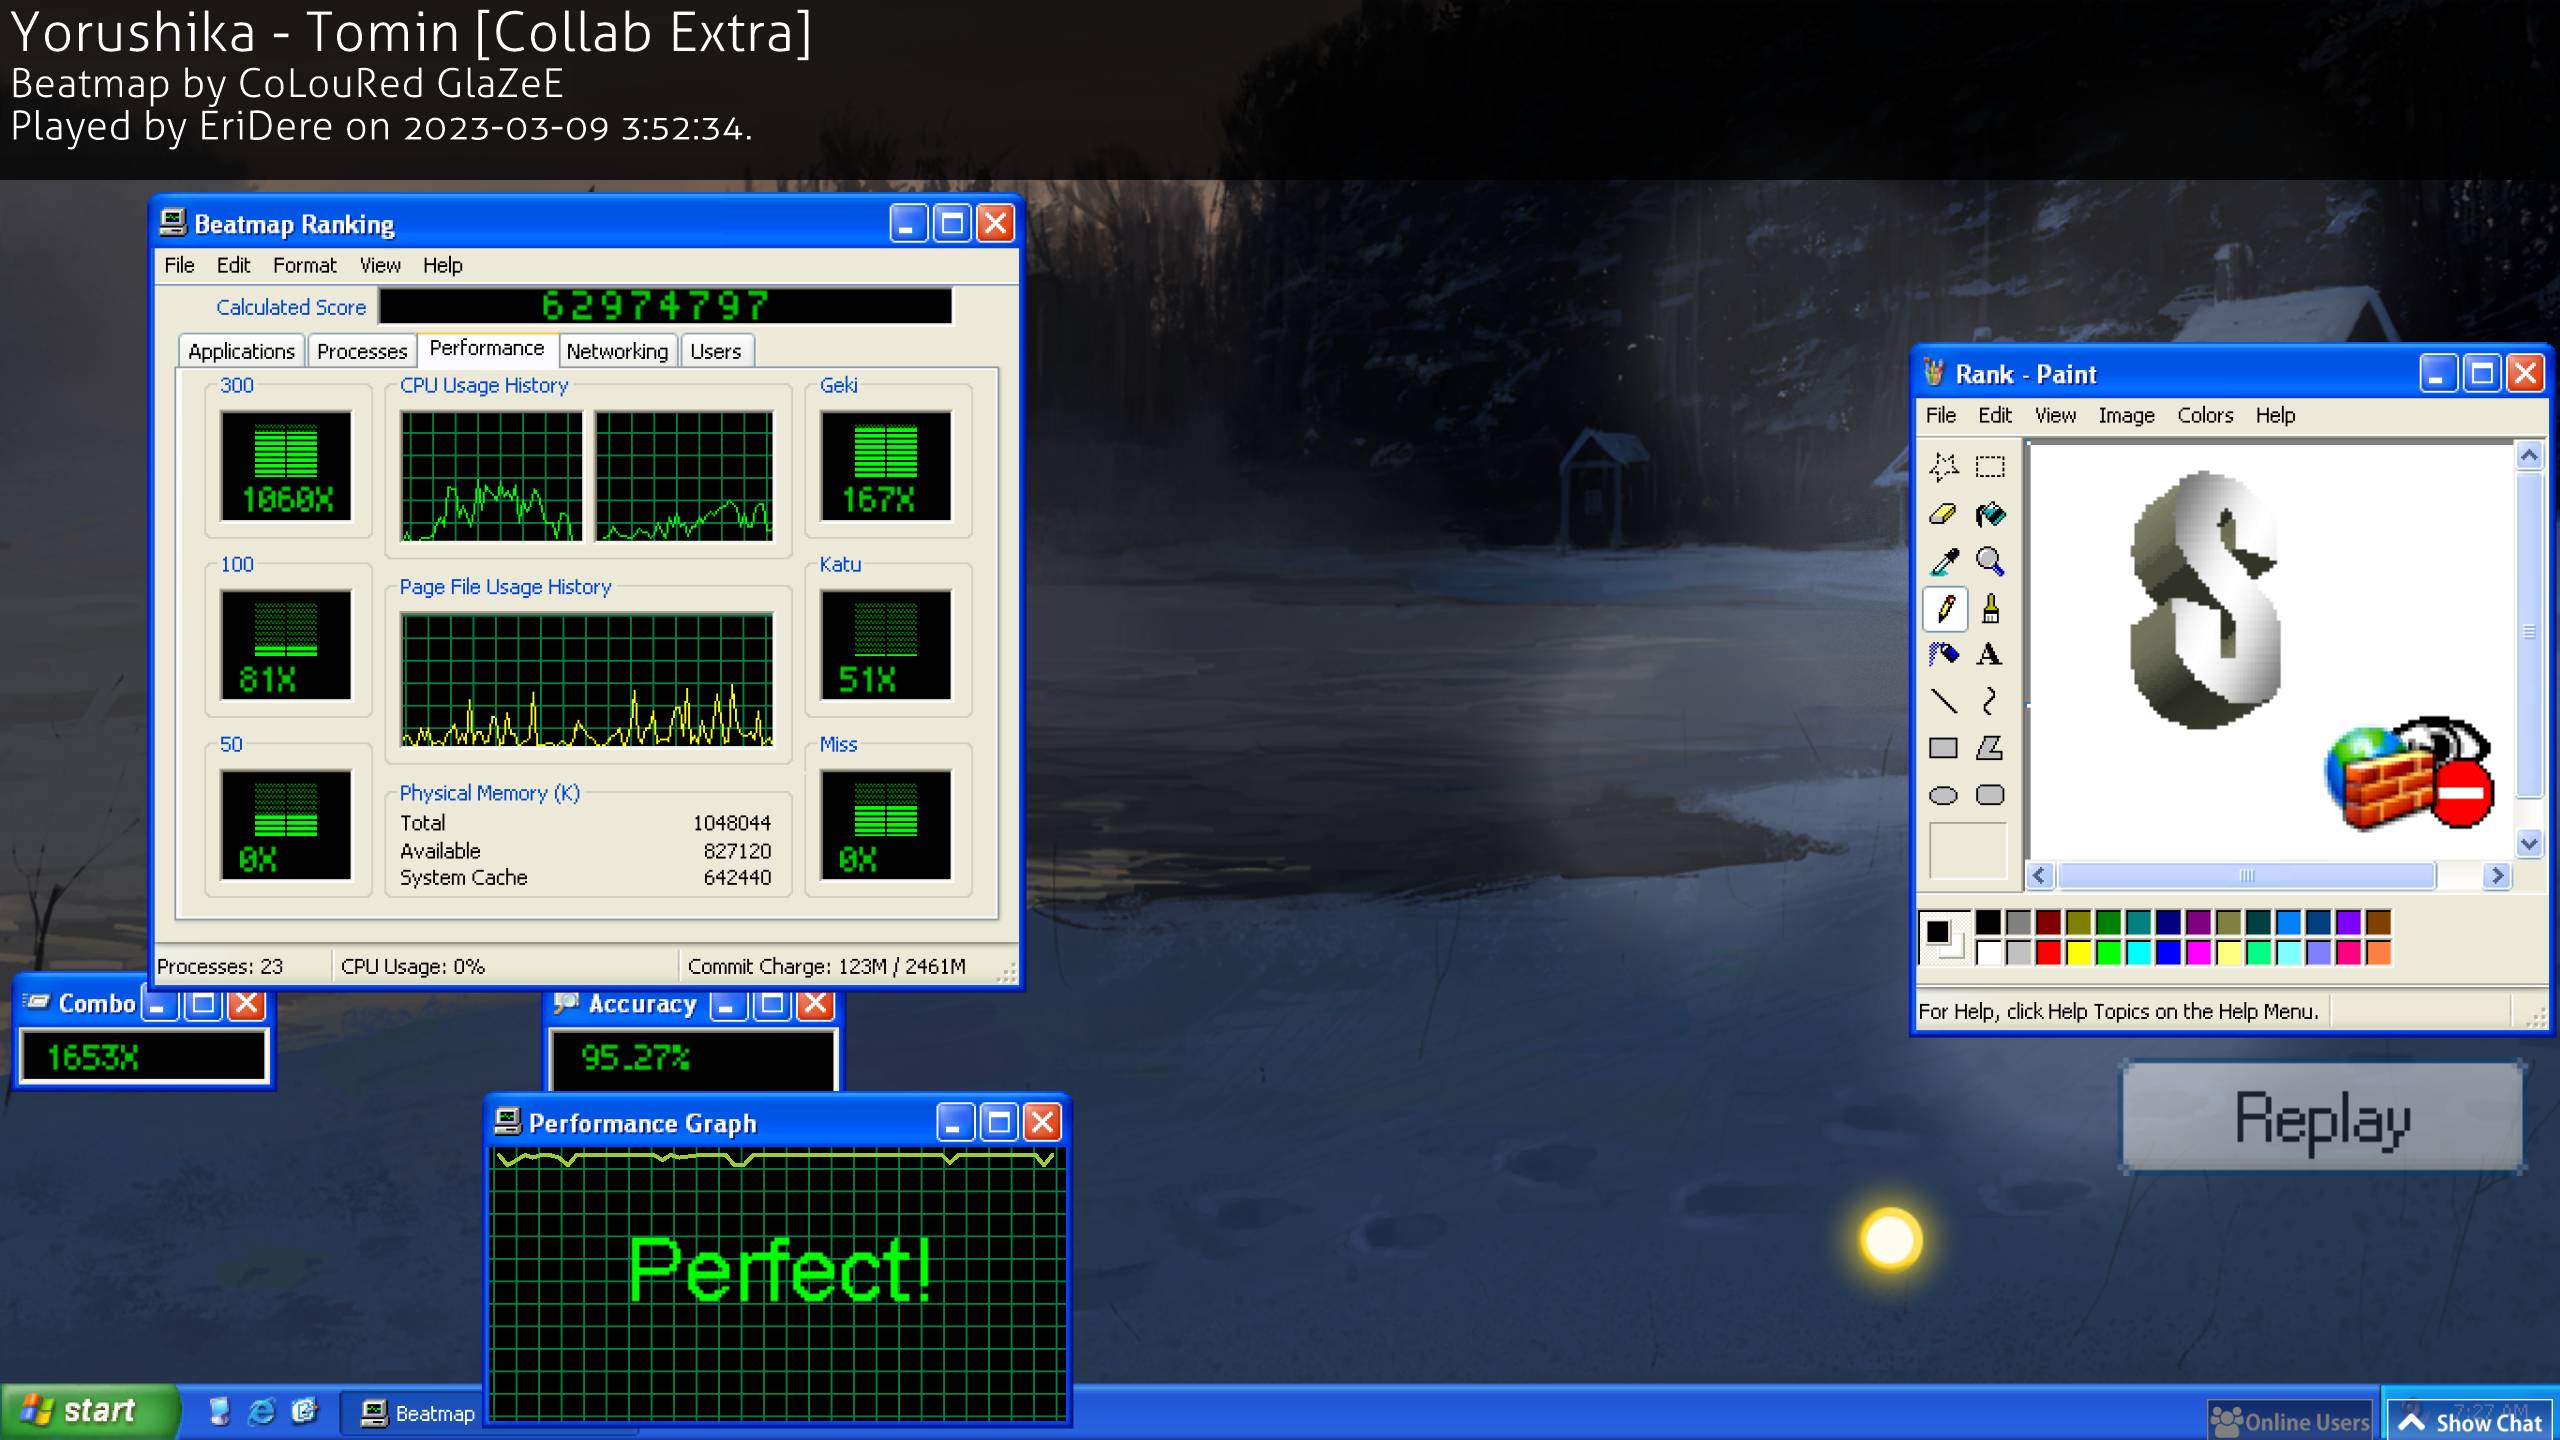Switch to the Networking tab

click(617, 351)
